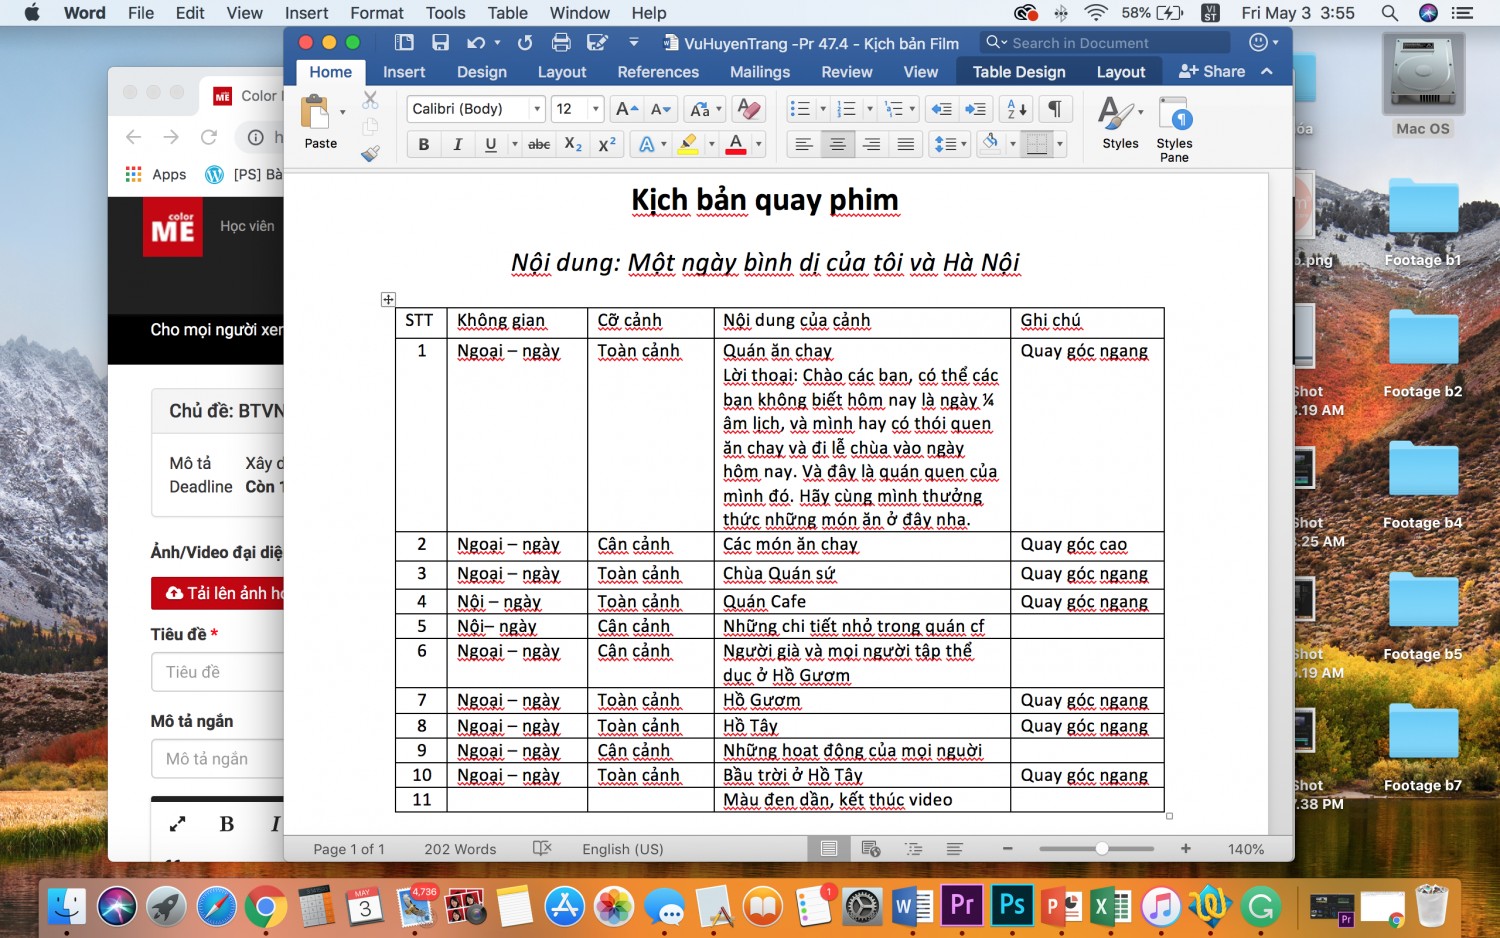
Task: Apply subscript formatting
Action: pos(573,144)
